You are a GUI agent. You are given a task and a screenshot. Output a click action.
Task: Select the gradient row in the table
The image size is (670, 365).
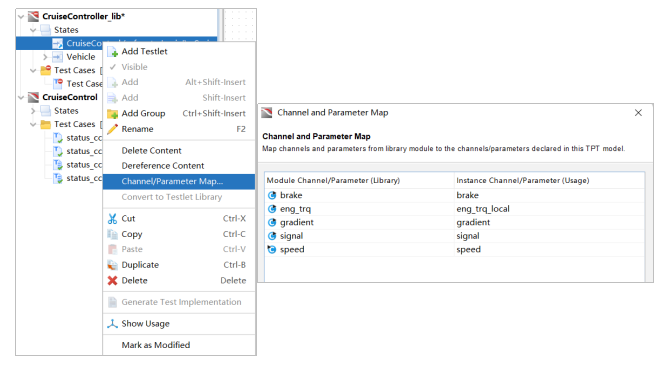click(455, 222)
